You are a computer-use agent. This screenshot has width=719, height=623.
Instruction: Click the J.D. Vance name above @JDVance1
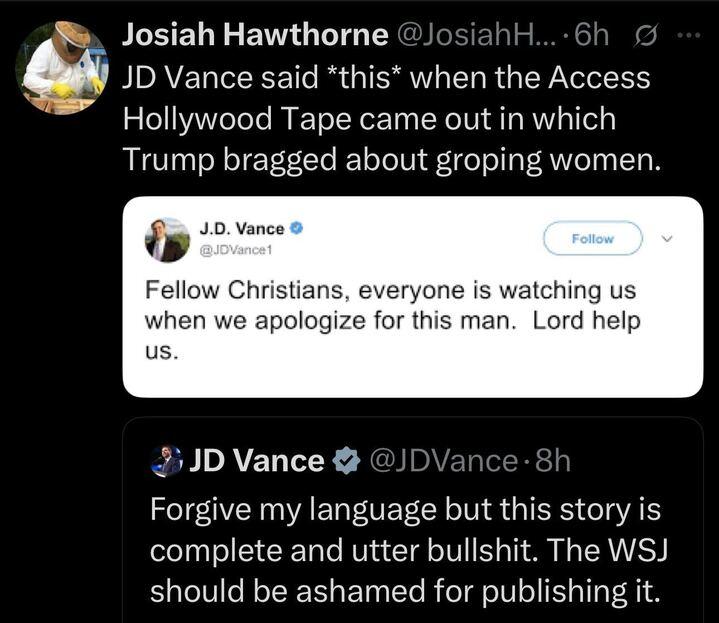[242, 229]
